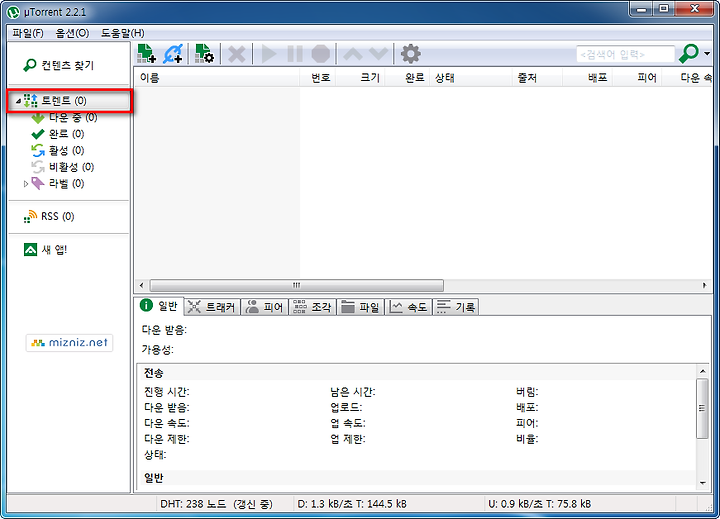Click the U: 0.9 kB/초 upload status

[539, 504]
